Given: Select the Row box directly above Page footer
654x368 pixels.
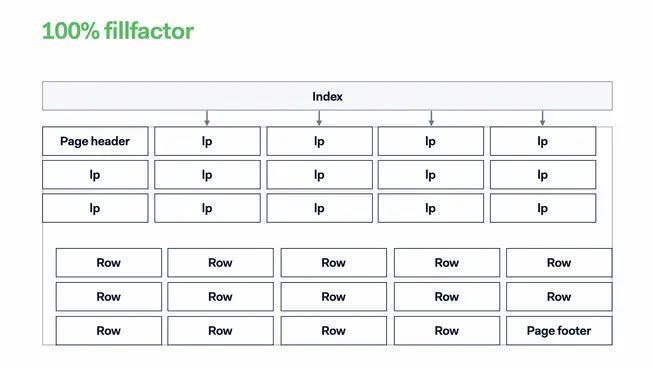Looking at the screenshot, I should click(x=559, y=297).
